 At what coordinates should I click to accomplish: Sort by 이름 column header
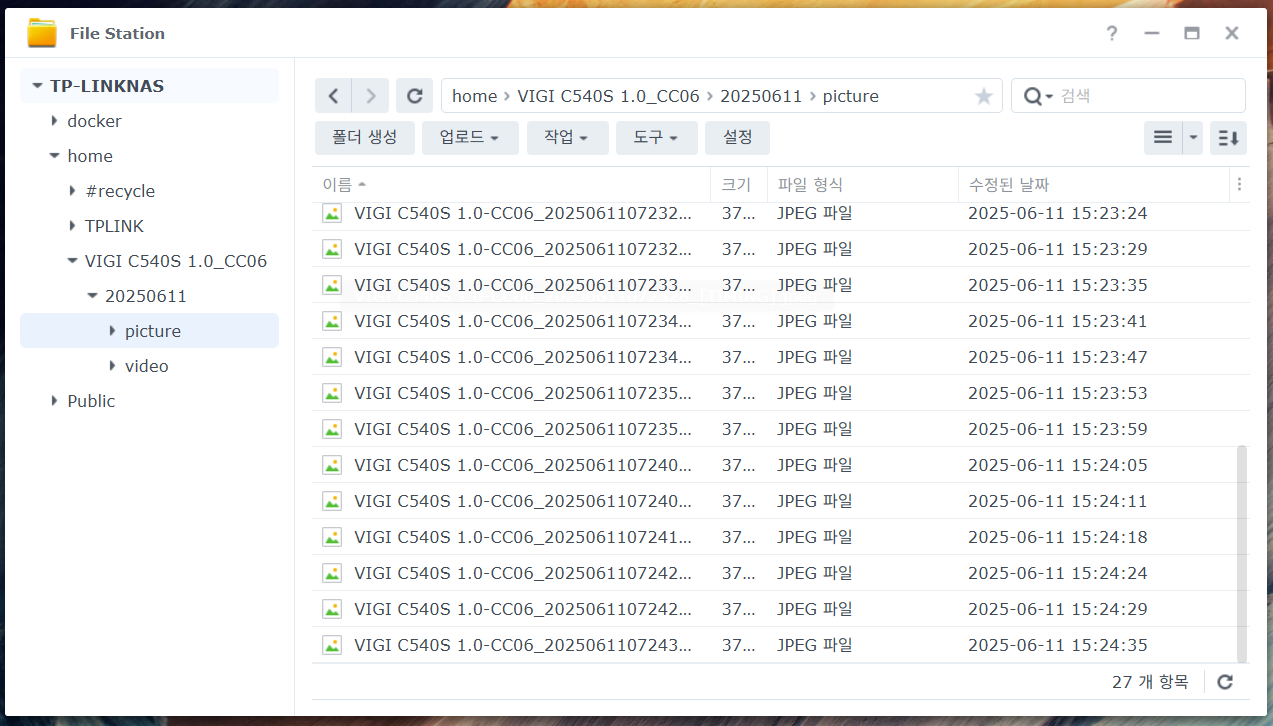click(511, 184)
